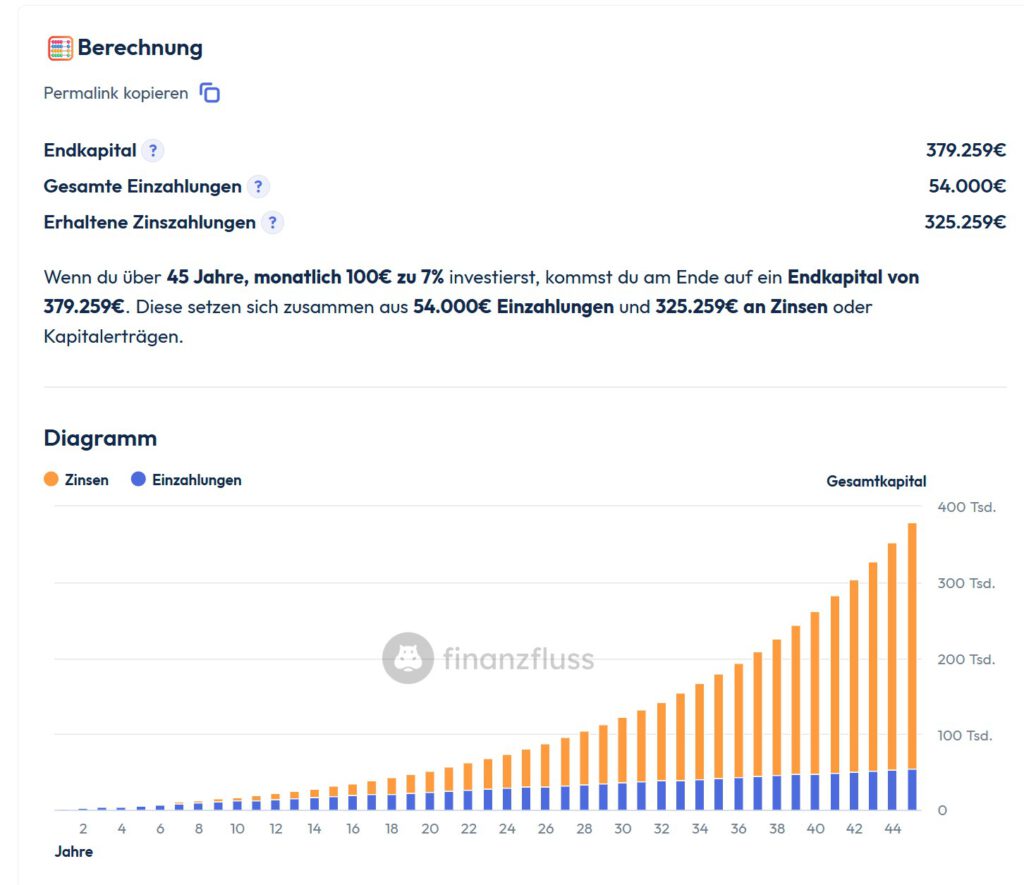1024x885 pixels.
Task: Click the year 20 label on the x-axis
Action: [x=430, y=829]
